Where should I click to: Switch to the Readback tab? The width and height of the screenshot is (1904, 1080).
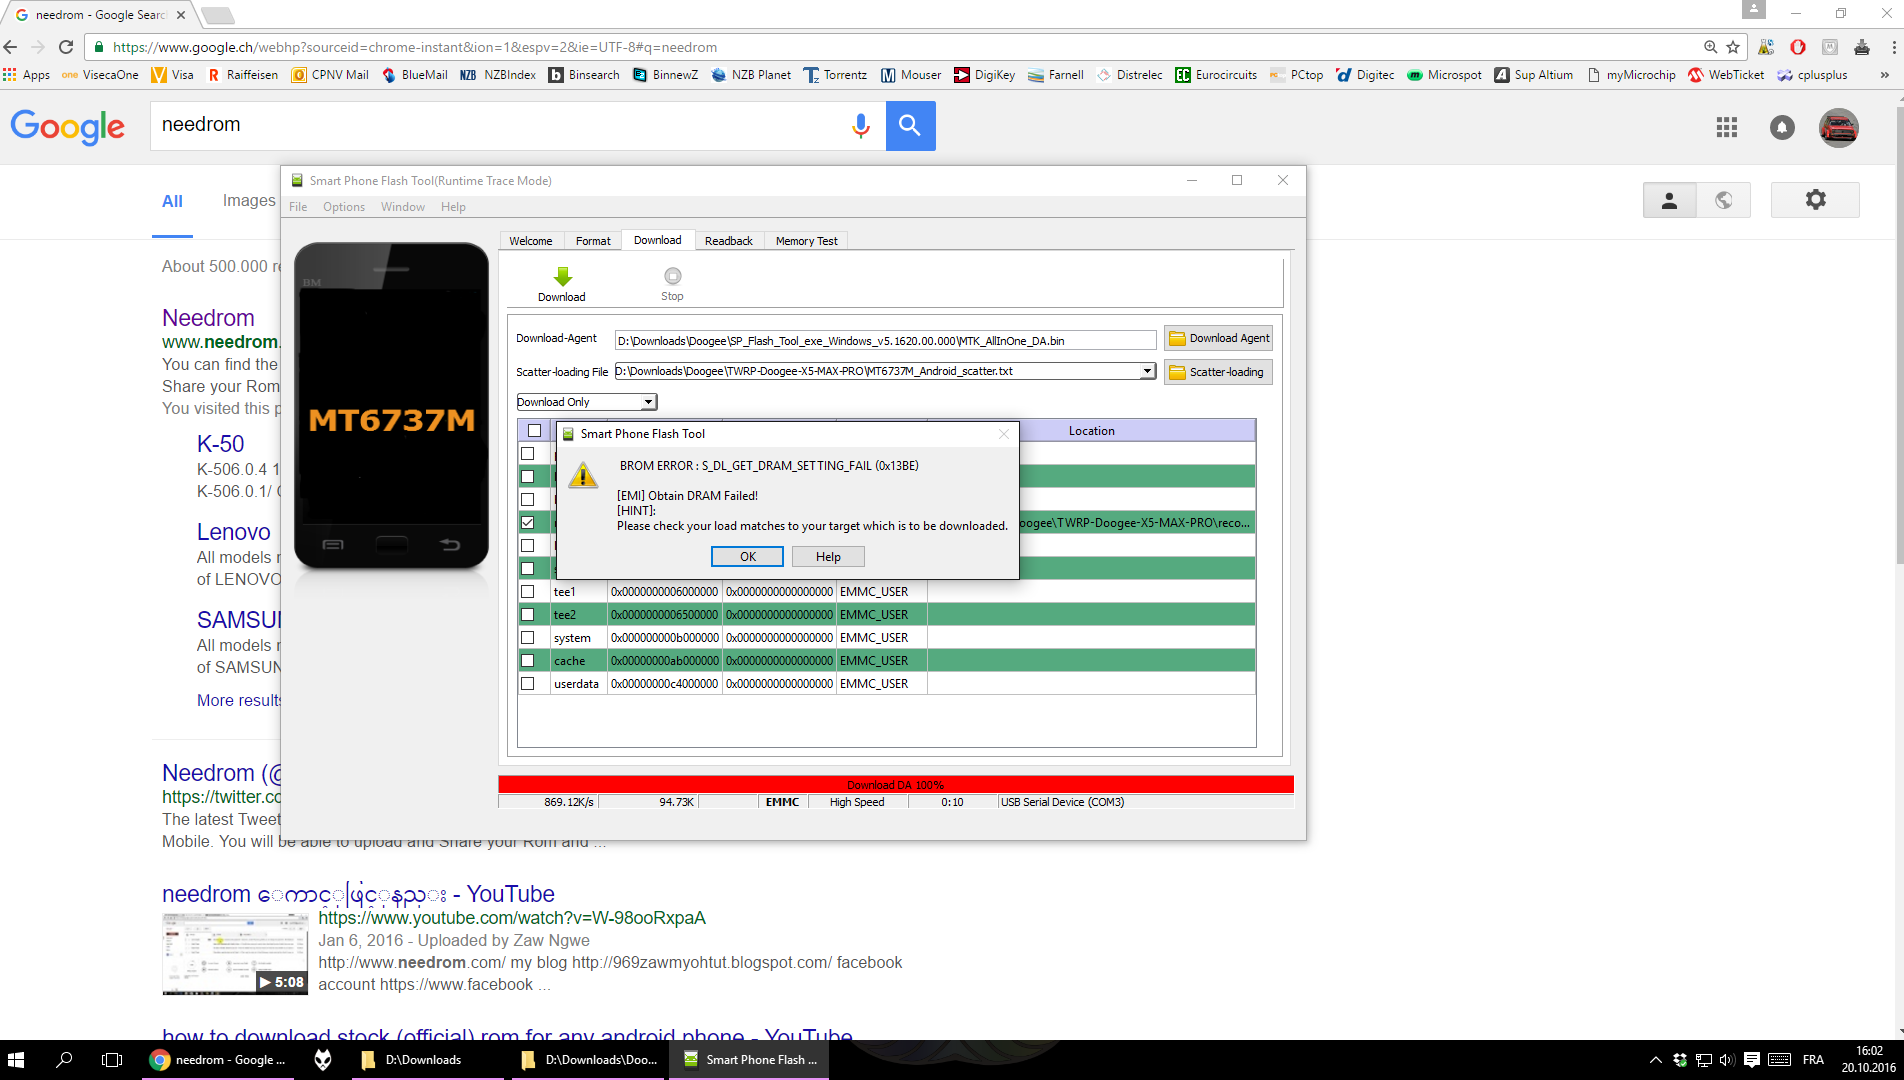728,241
